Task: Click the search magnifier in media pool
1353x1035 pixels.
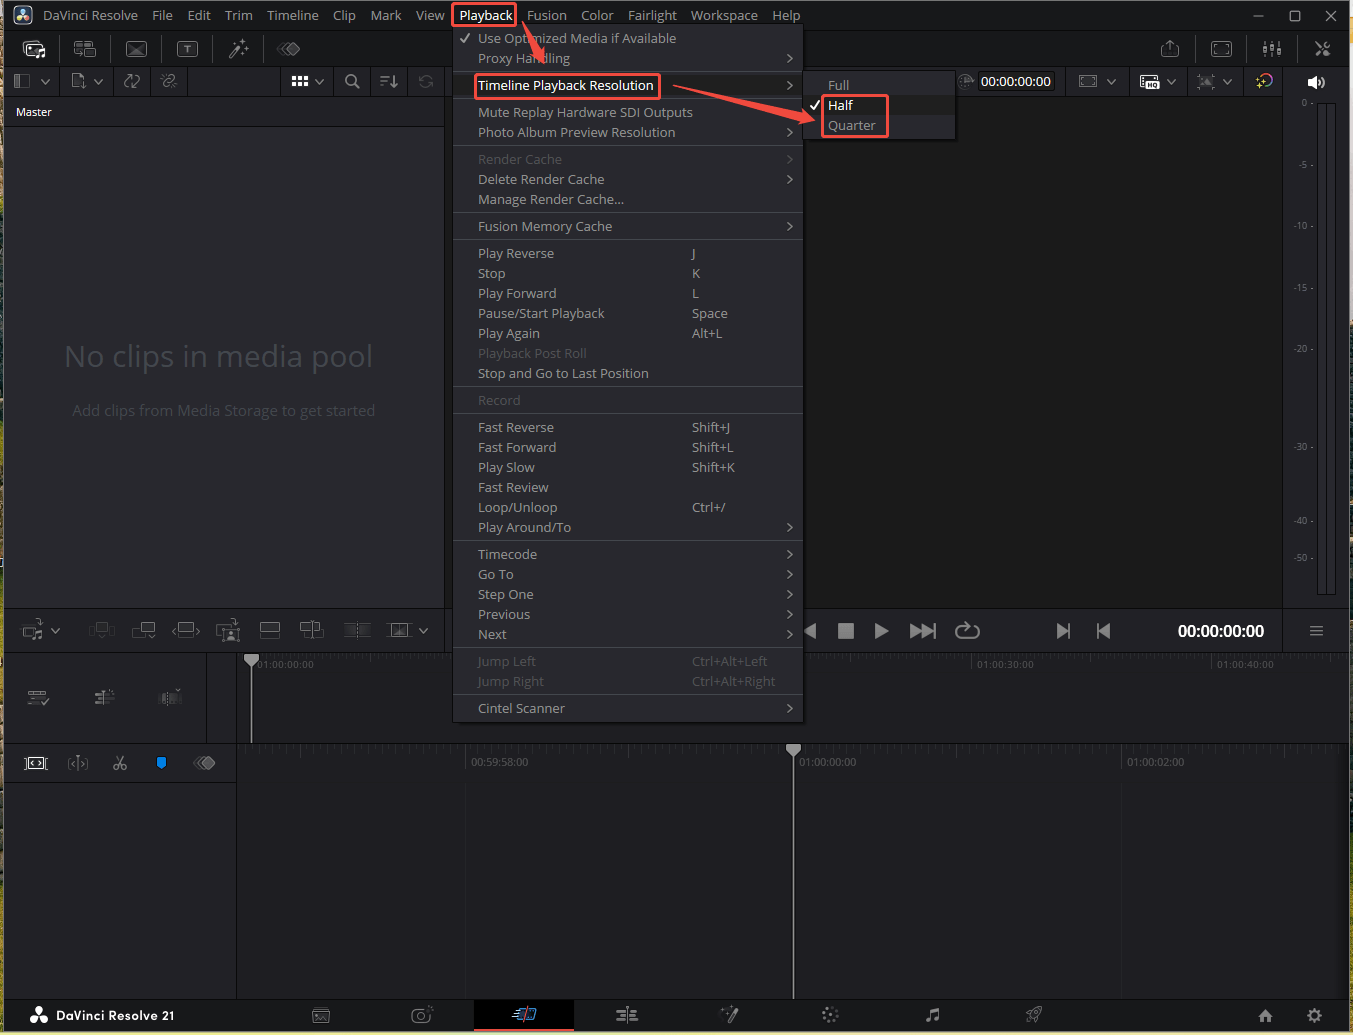Action: [352, 82]
